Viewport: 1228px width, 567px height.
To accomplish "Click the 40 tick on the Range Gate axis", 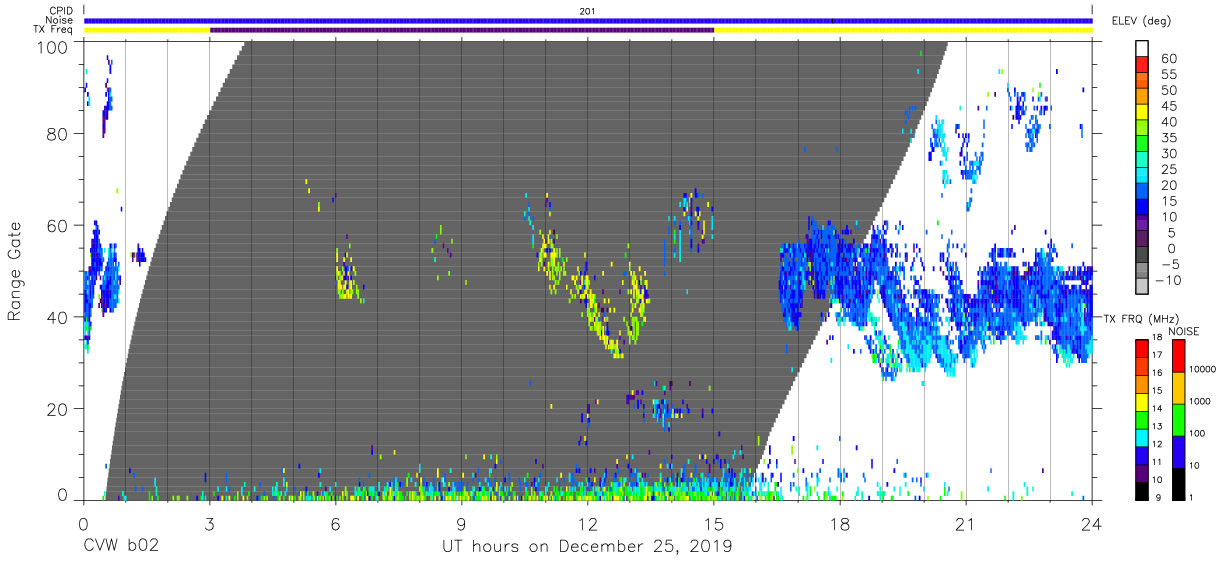I will click(57, 317).
